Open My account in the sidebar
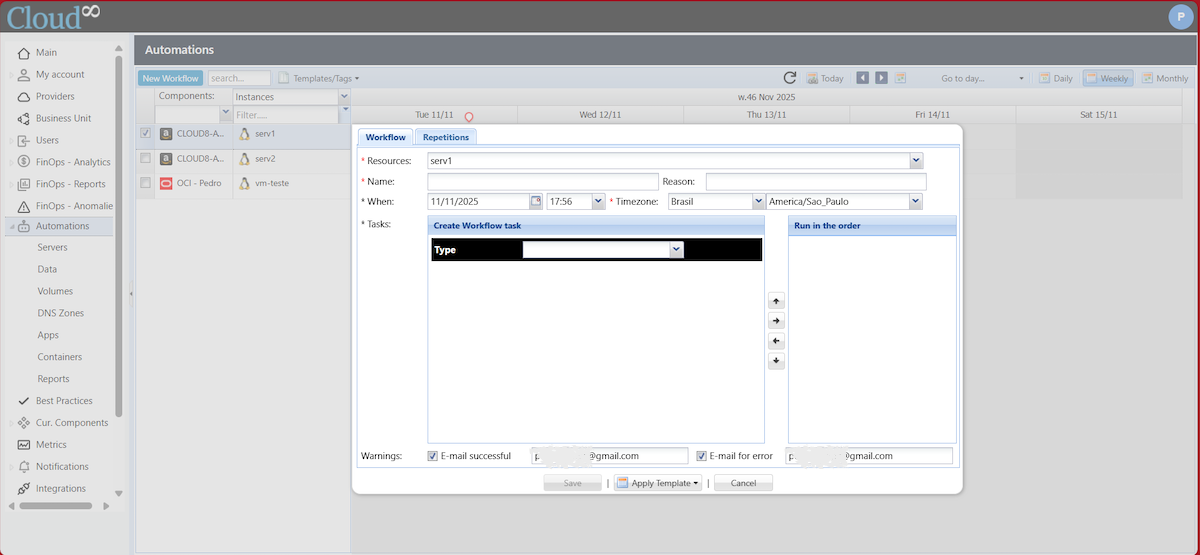The height and width of the screenshot is (555, 1200). pos(60,75)
